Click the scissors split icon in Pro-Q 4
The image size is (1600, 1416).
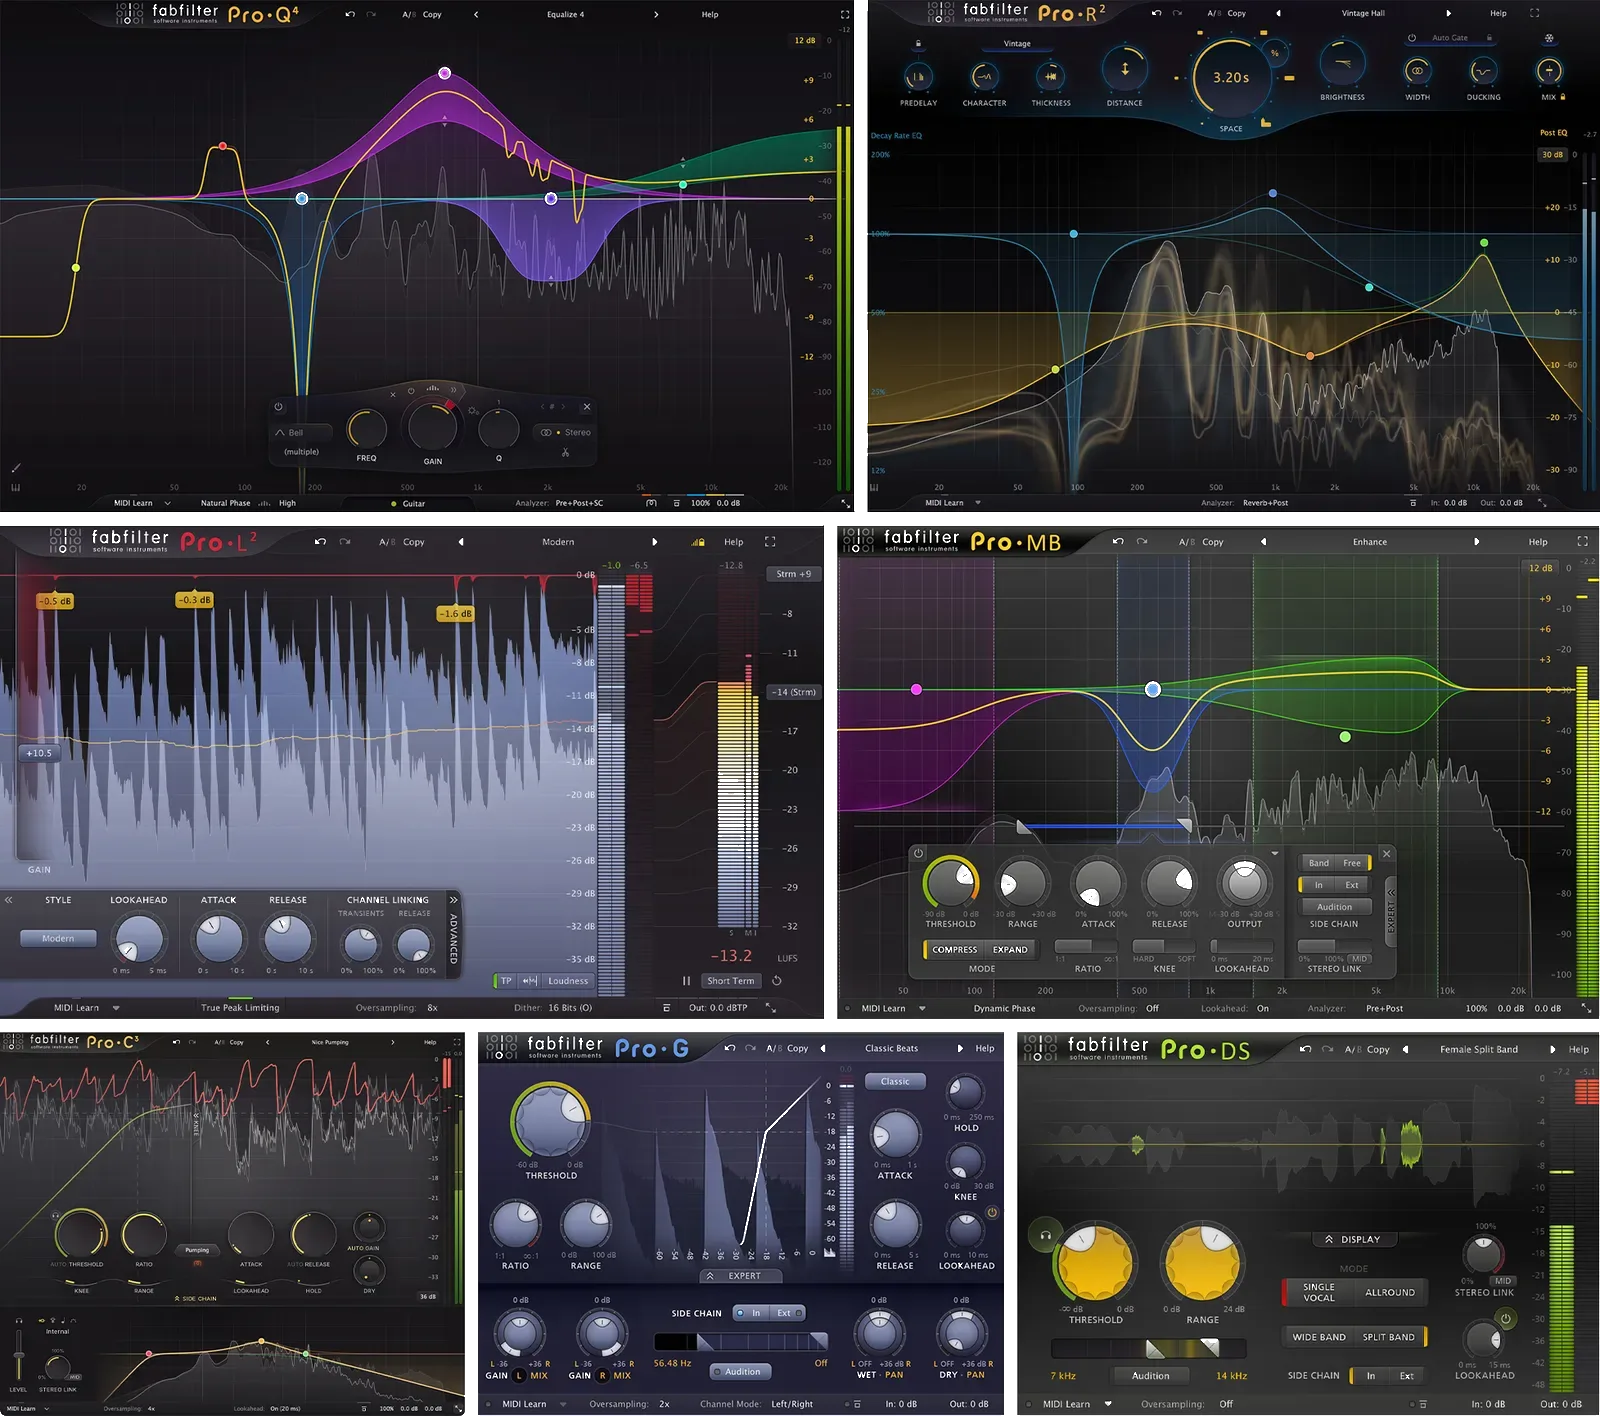click(x=565, y=453)
